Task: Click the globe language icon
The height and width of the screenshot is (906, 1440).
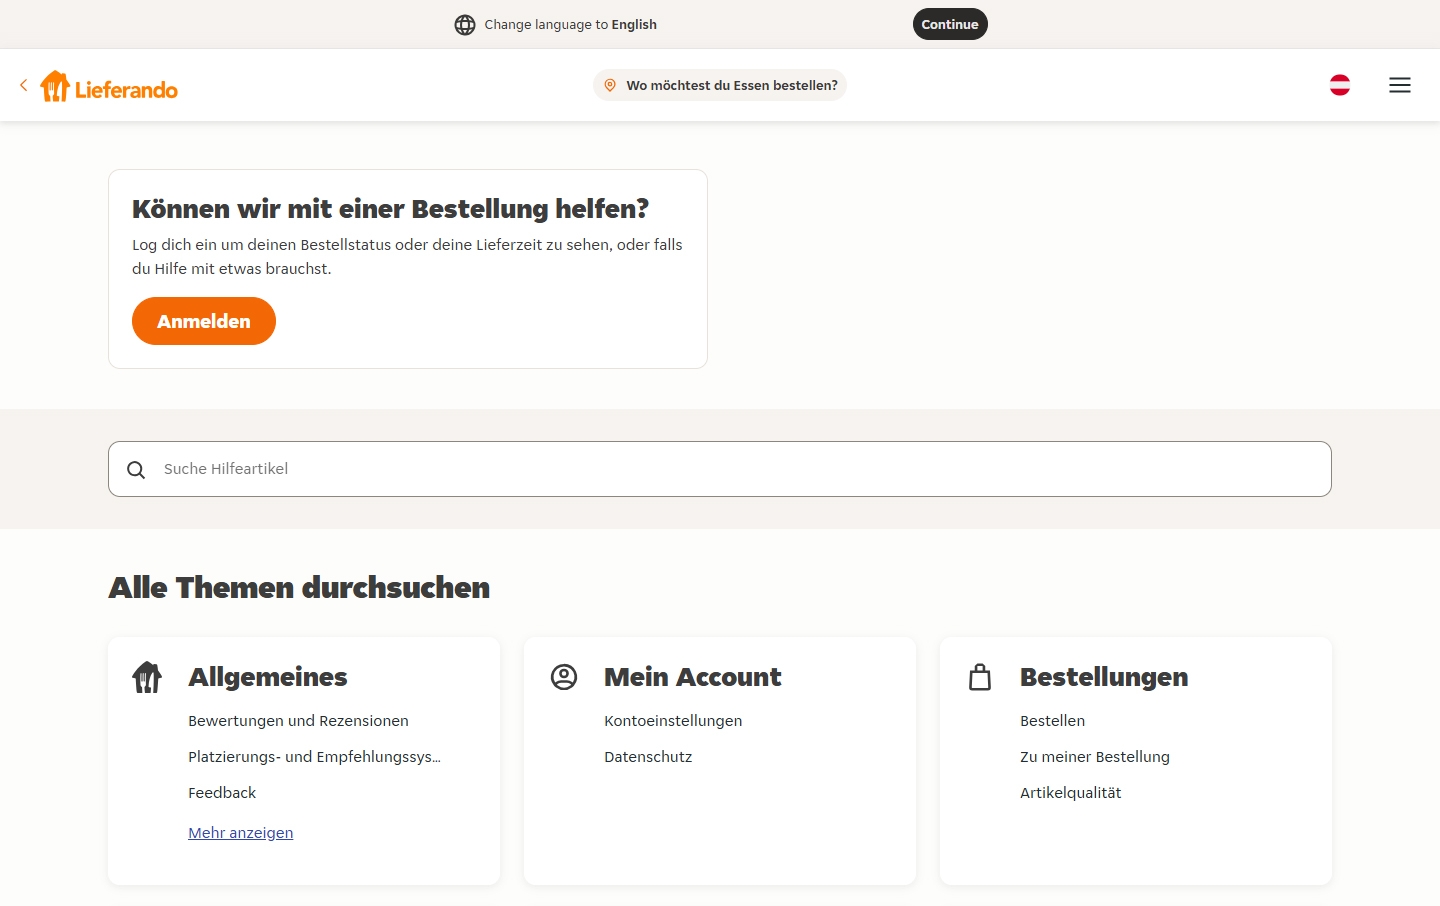Action: pyautogui.click(x=465, y=25)
